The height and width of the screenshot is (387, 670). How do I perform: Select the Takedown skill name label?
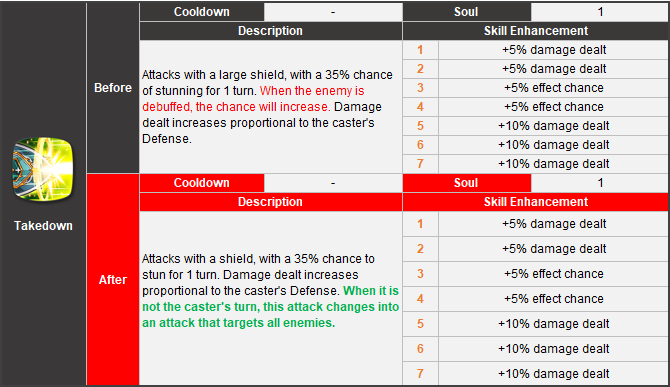(x=43, y=226)
